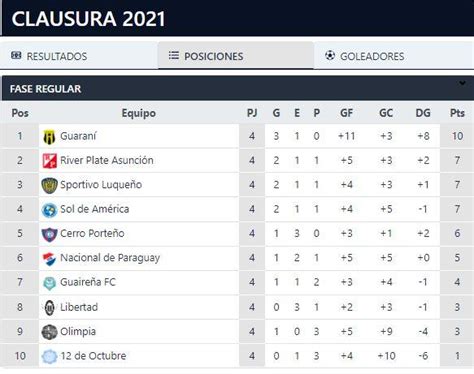Image resolution: width=474 pixels, height=374 pixels.
Task: Click the Nacional de Paraguay crest icon
Action: [x=49, y=259]
